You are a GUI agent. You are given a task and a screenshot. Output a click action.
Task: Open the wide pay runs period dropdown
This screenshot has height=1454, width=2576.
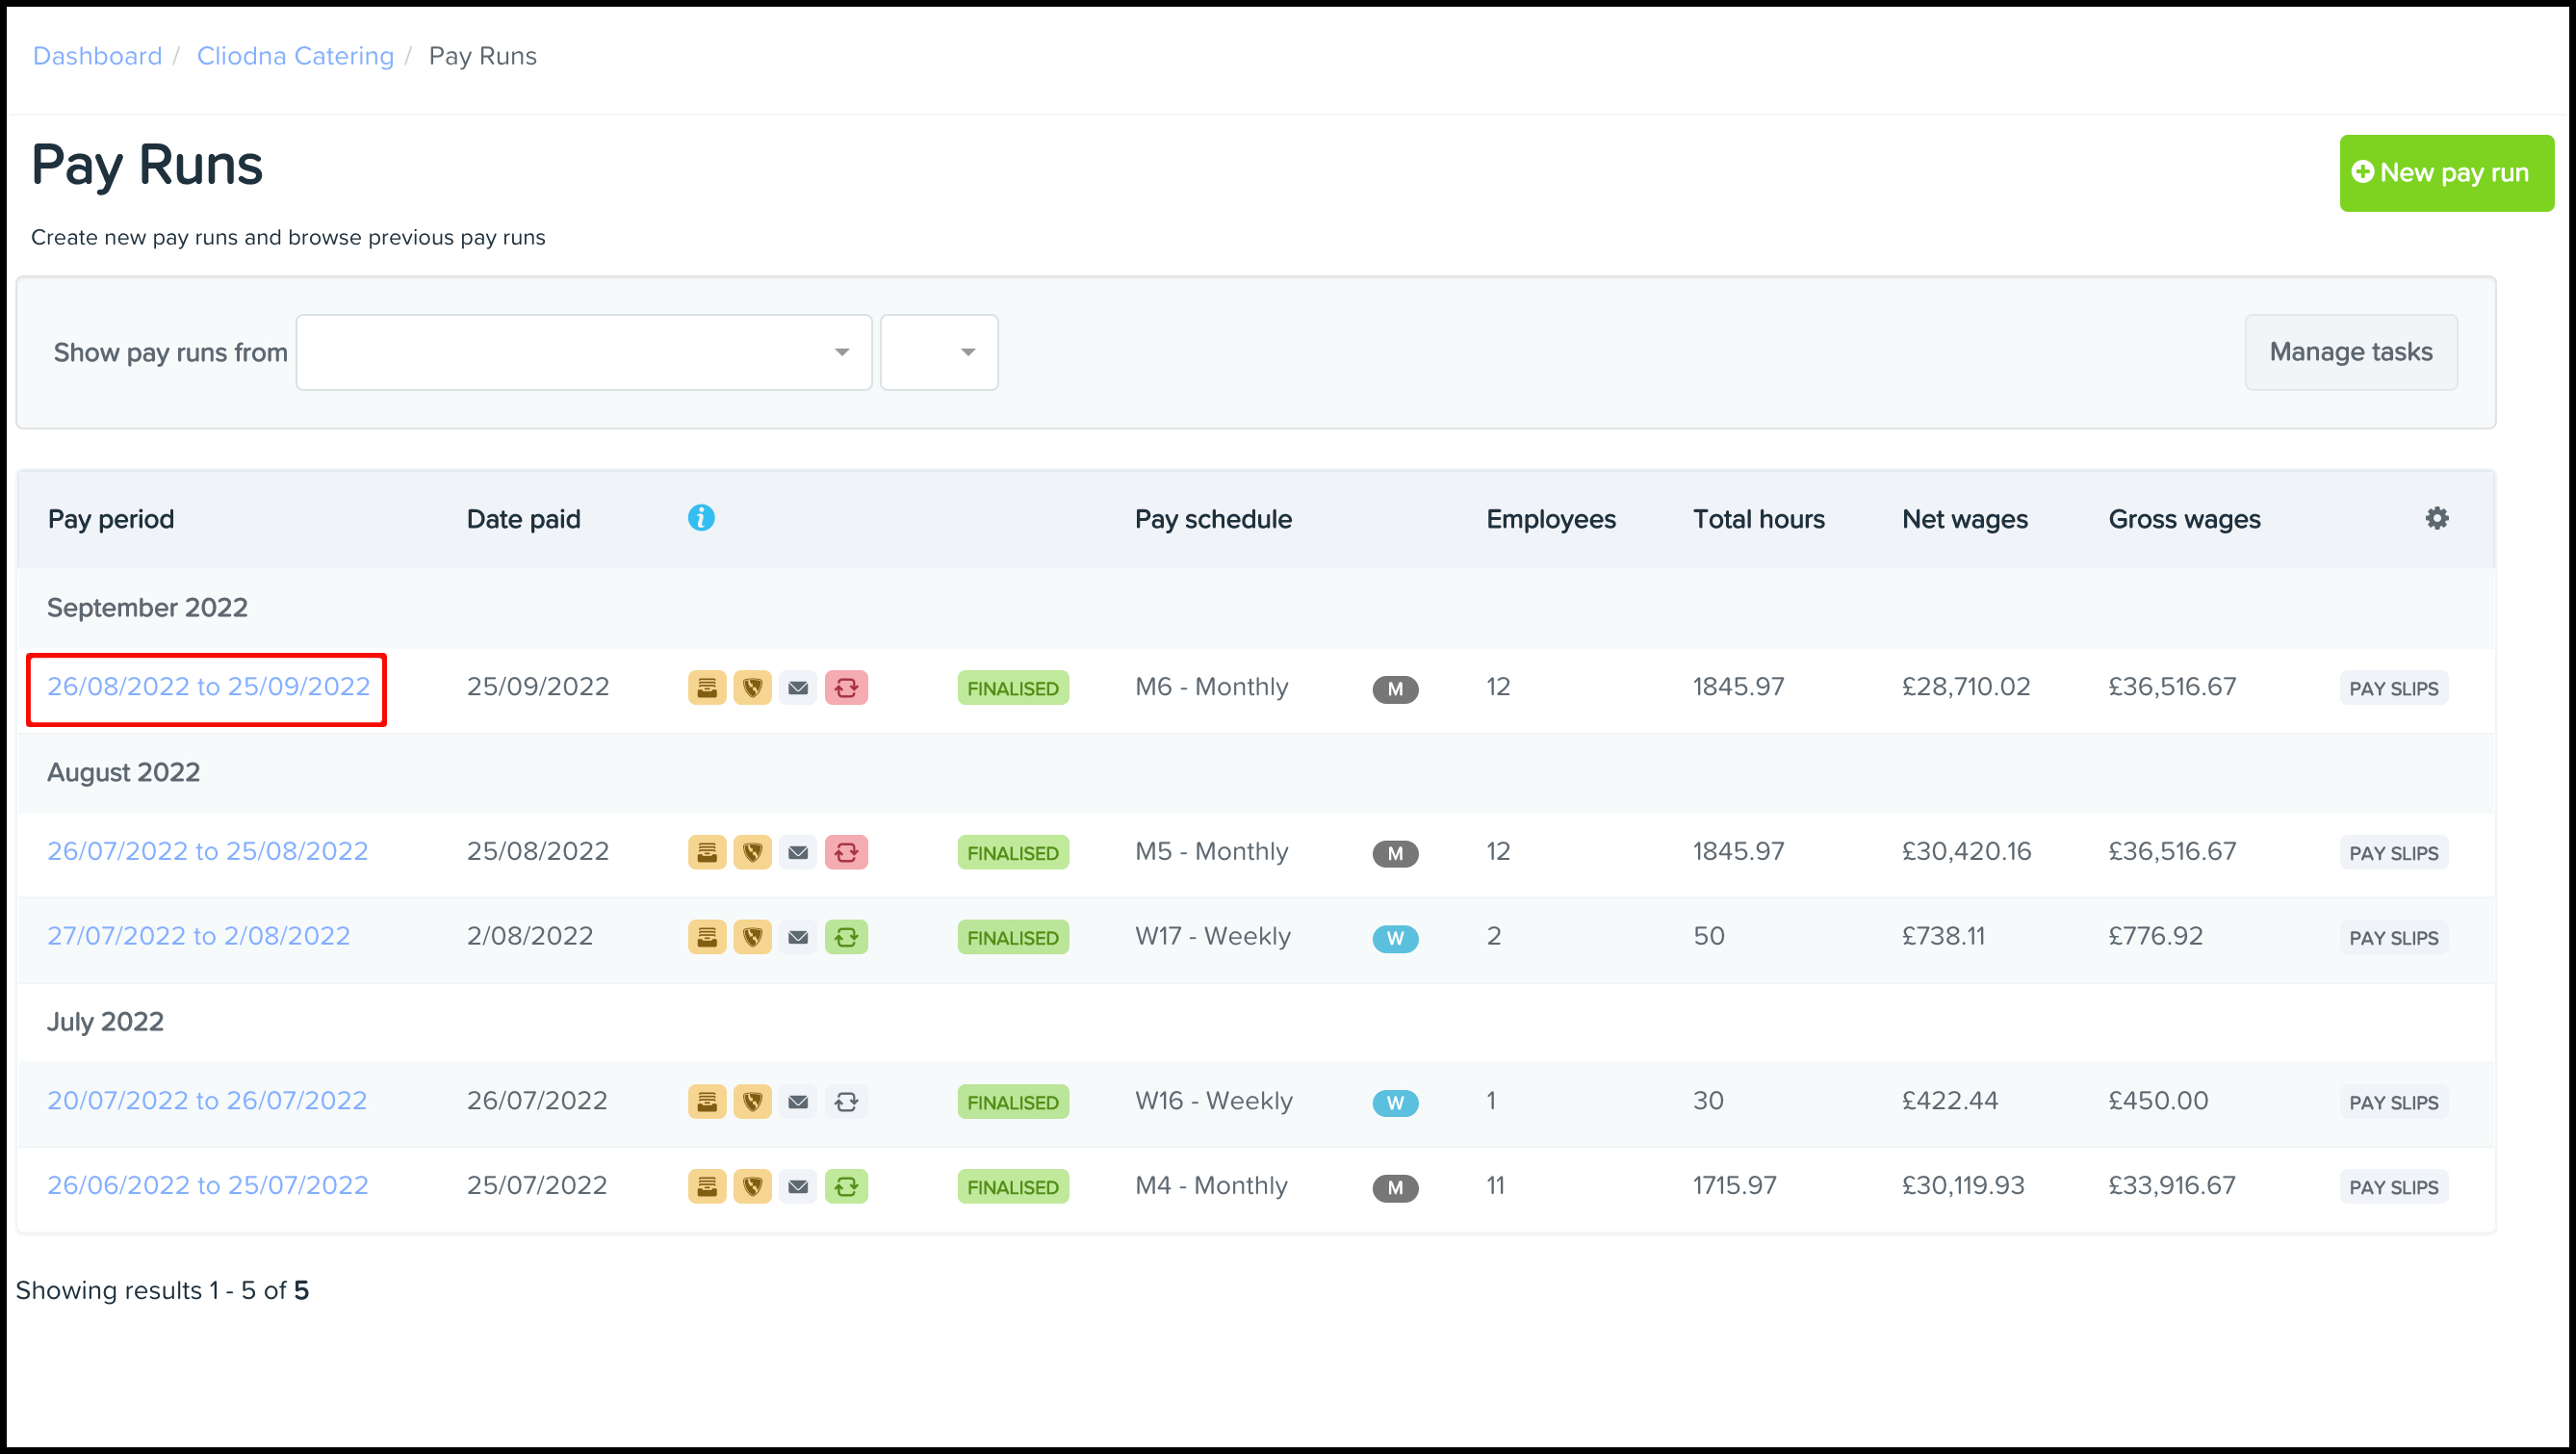click(584, 352)
